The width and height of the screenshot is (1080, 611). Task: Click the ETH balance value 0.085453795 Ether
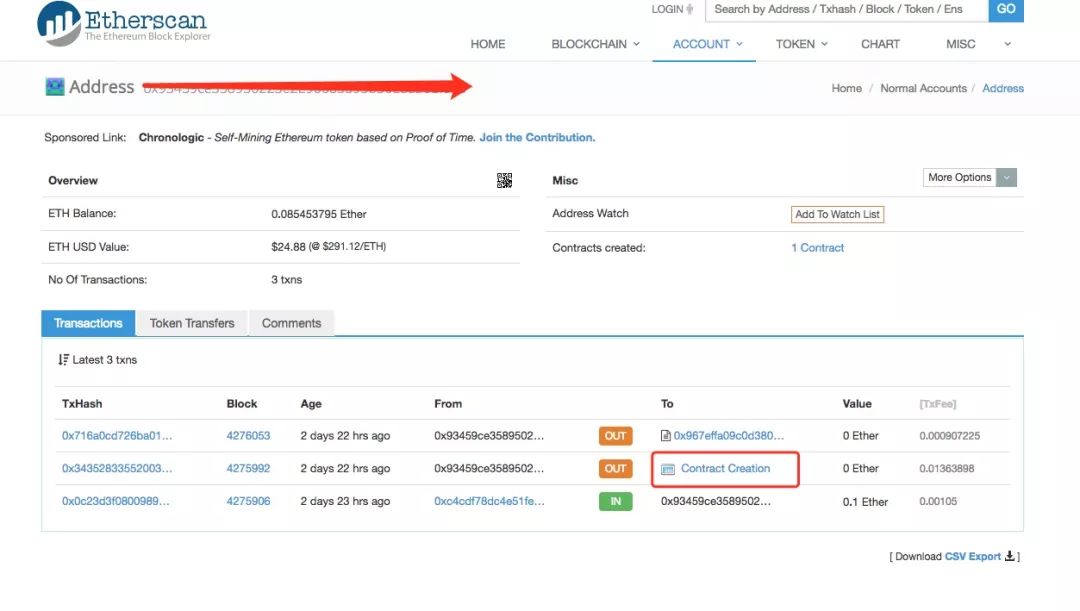[318, 214]
